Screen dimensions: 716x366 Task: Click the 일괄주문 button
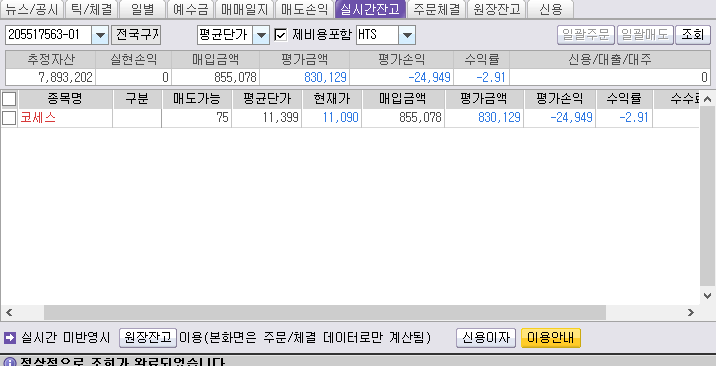pos(586,35)
